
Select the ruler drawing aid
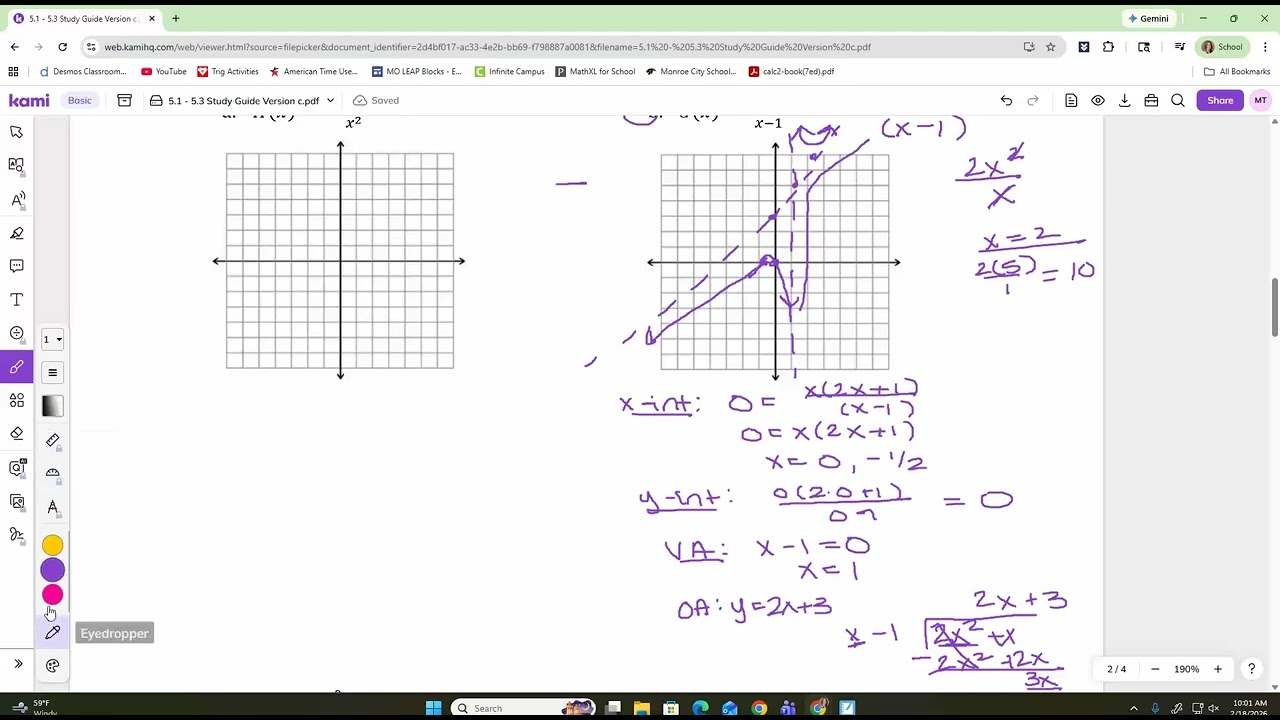point(53,440)
